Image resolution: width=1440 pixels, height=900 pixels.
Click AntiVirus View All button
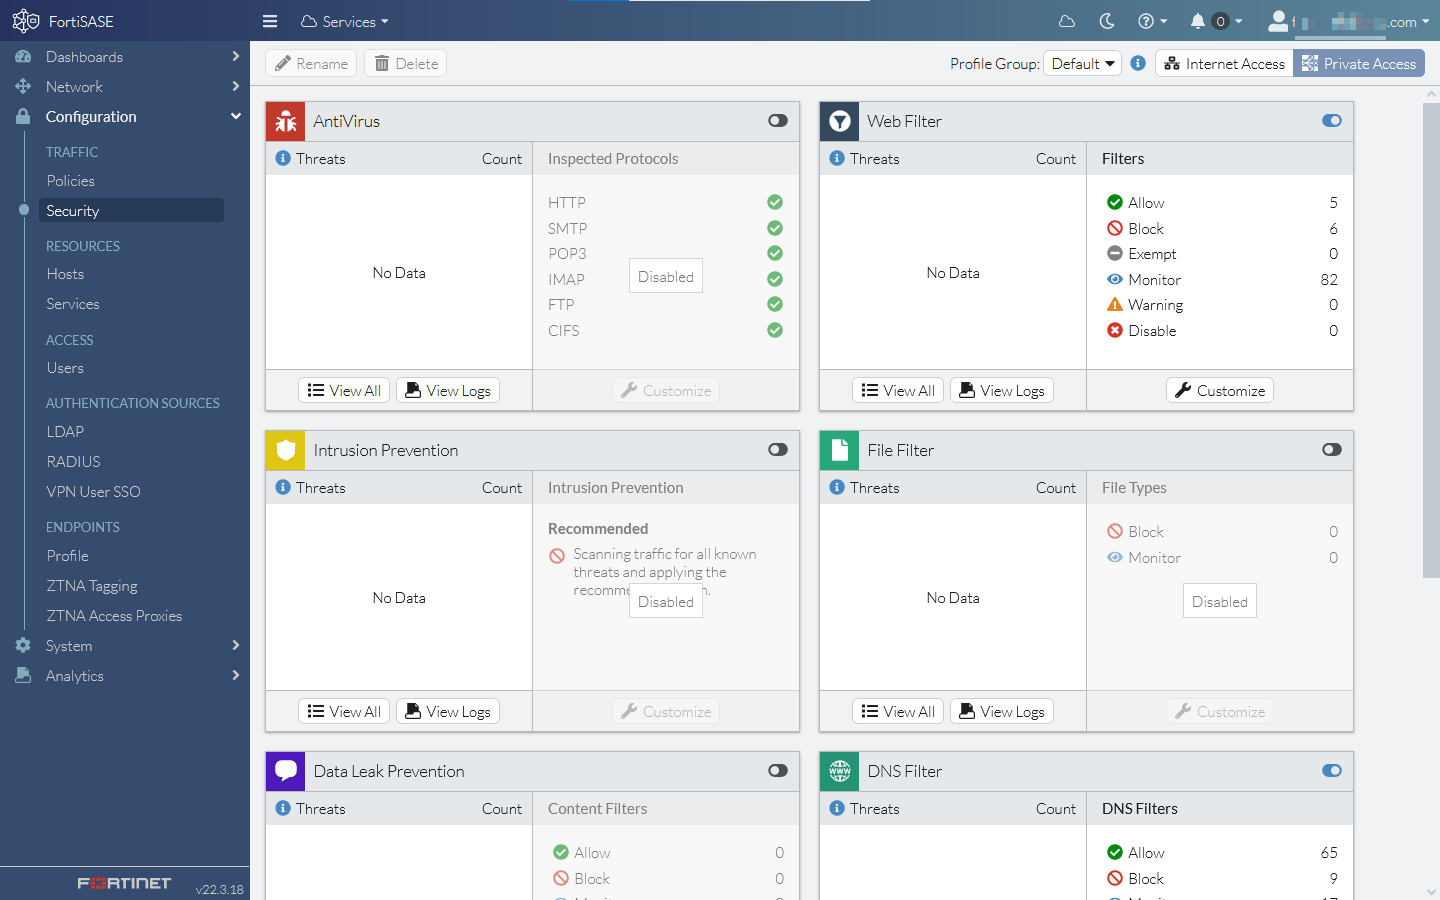tap(344, 390)
